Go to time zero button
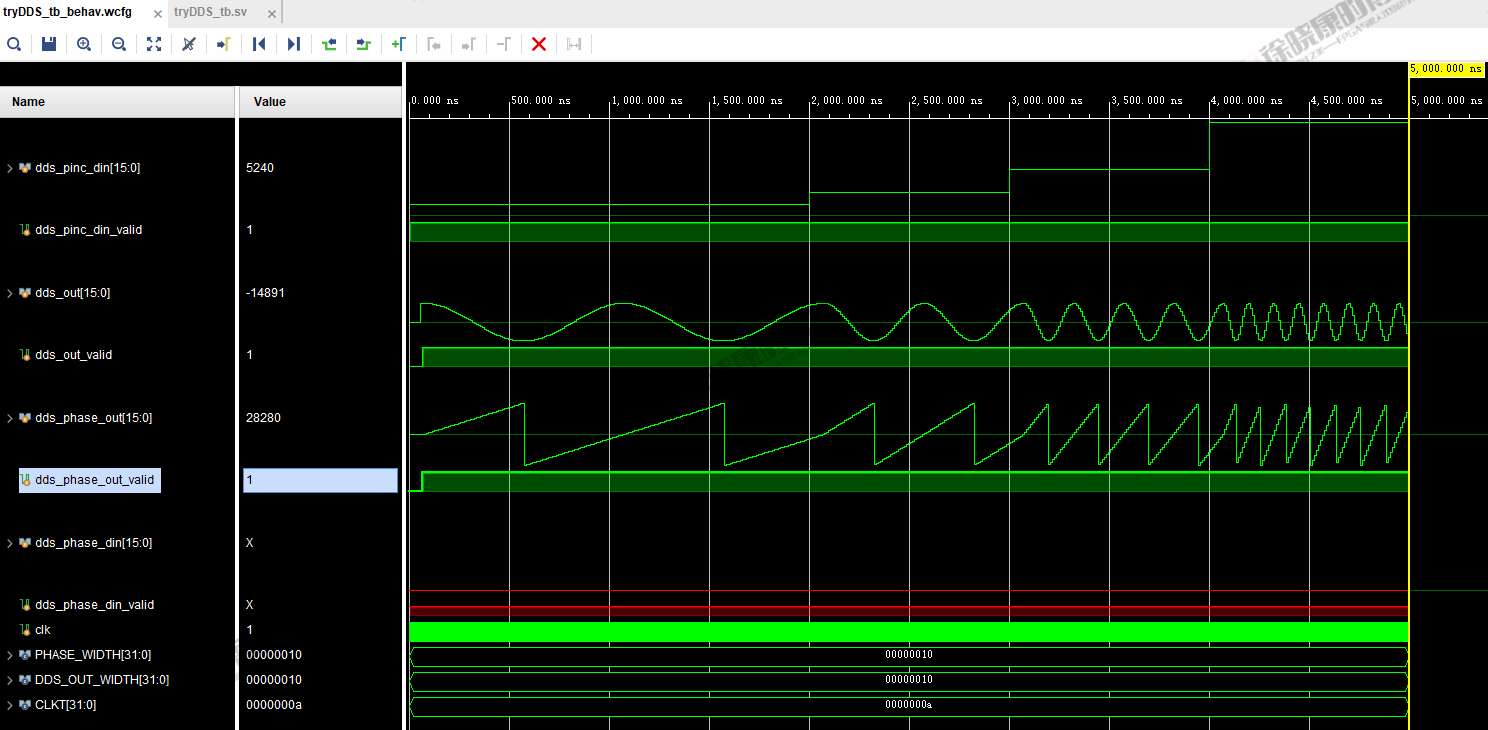 click(x=259, y=44)
